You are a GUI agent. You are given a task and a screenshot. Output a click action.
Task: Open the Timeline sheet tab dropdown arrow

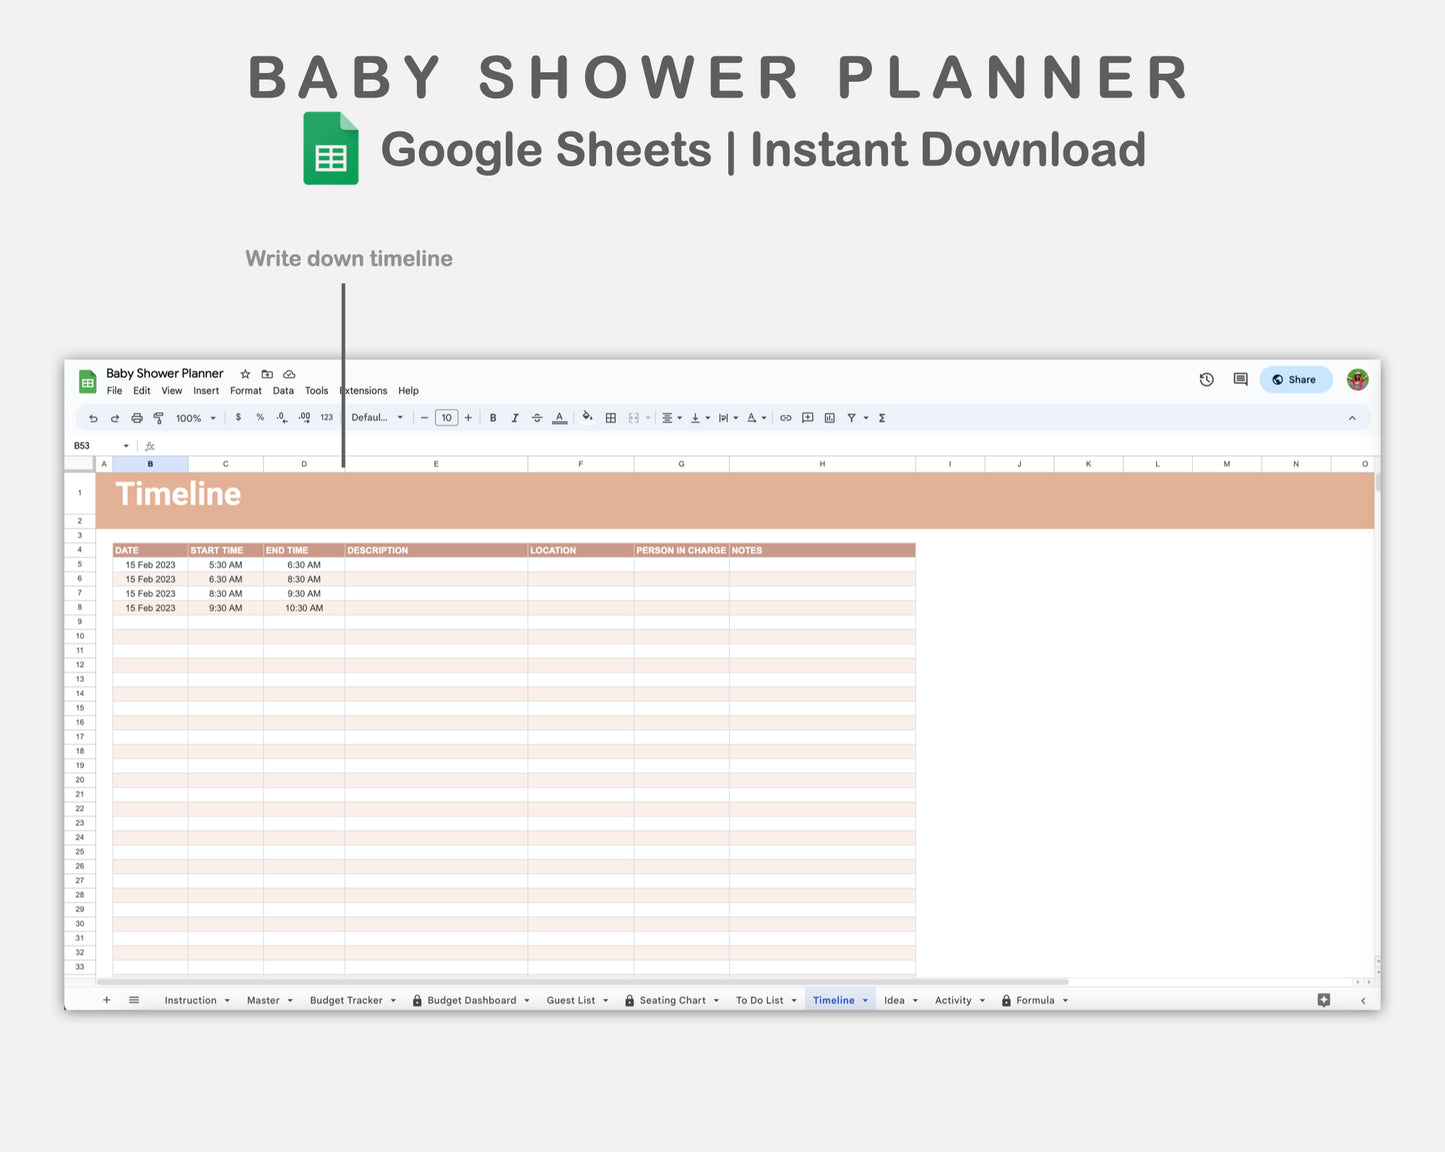coord(866,1001)
